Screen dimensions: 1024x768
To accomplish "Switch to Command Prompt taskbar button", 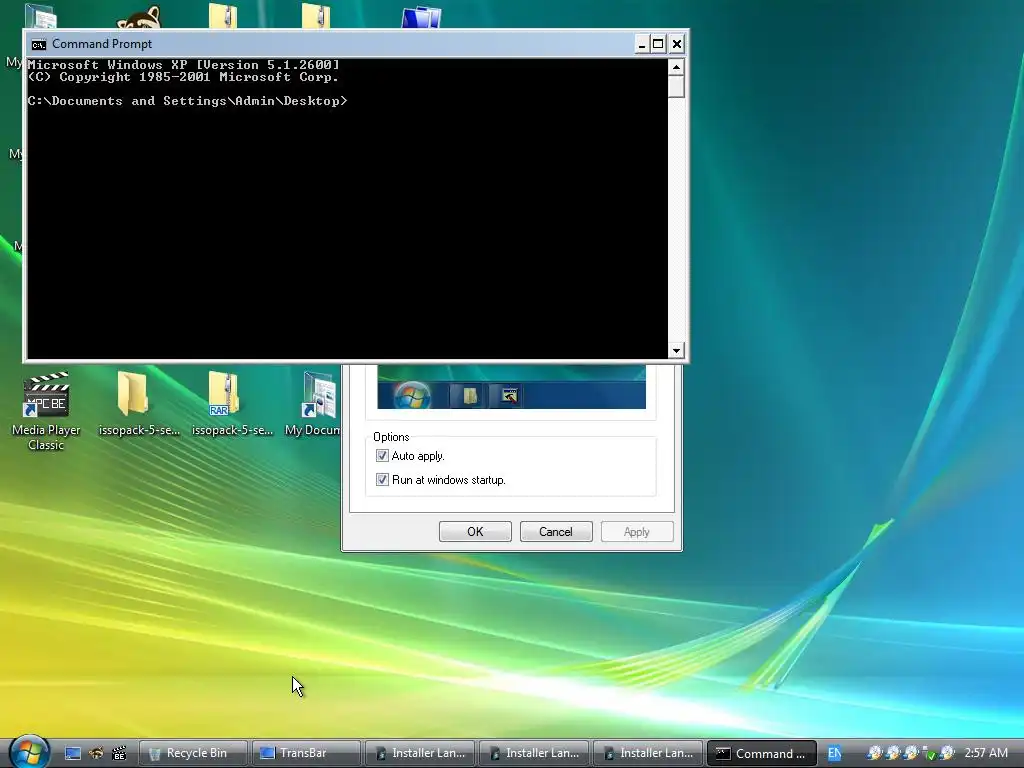I will tap(761, 754).
